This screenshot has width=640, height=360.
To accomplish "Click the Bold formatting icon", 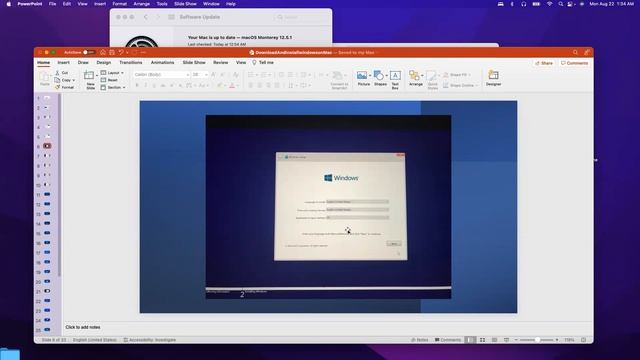I will [x=137, y=86].
